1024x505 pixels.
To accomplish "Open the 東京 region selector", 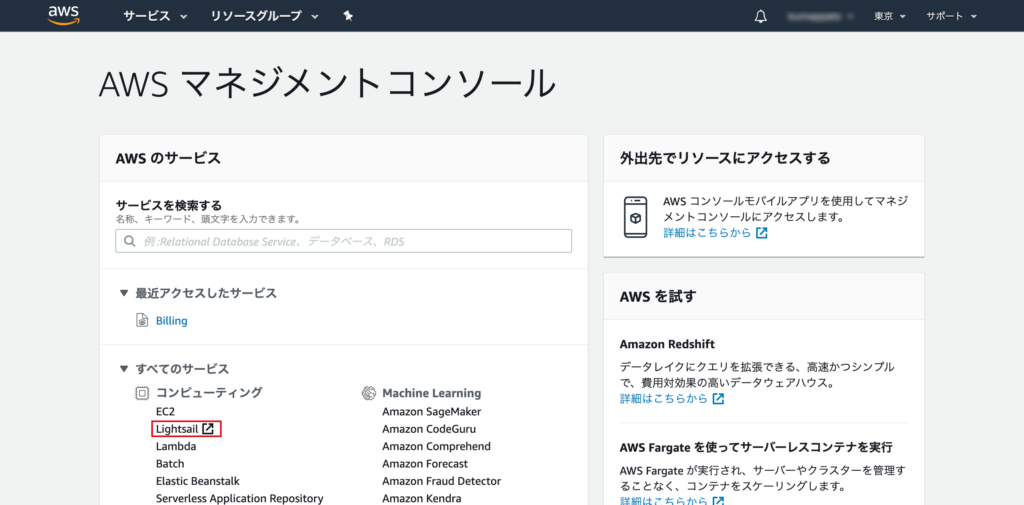I will (889, 16).
